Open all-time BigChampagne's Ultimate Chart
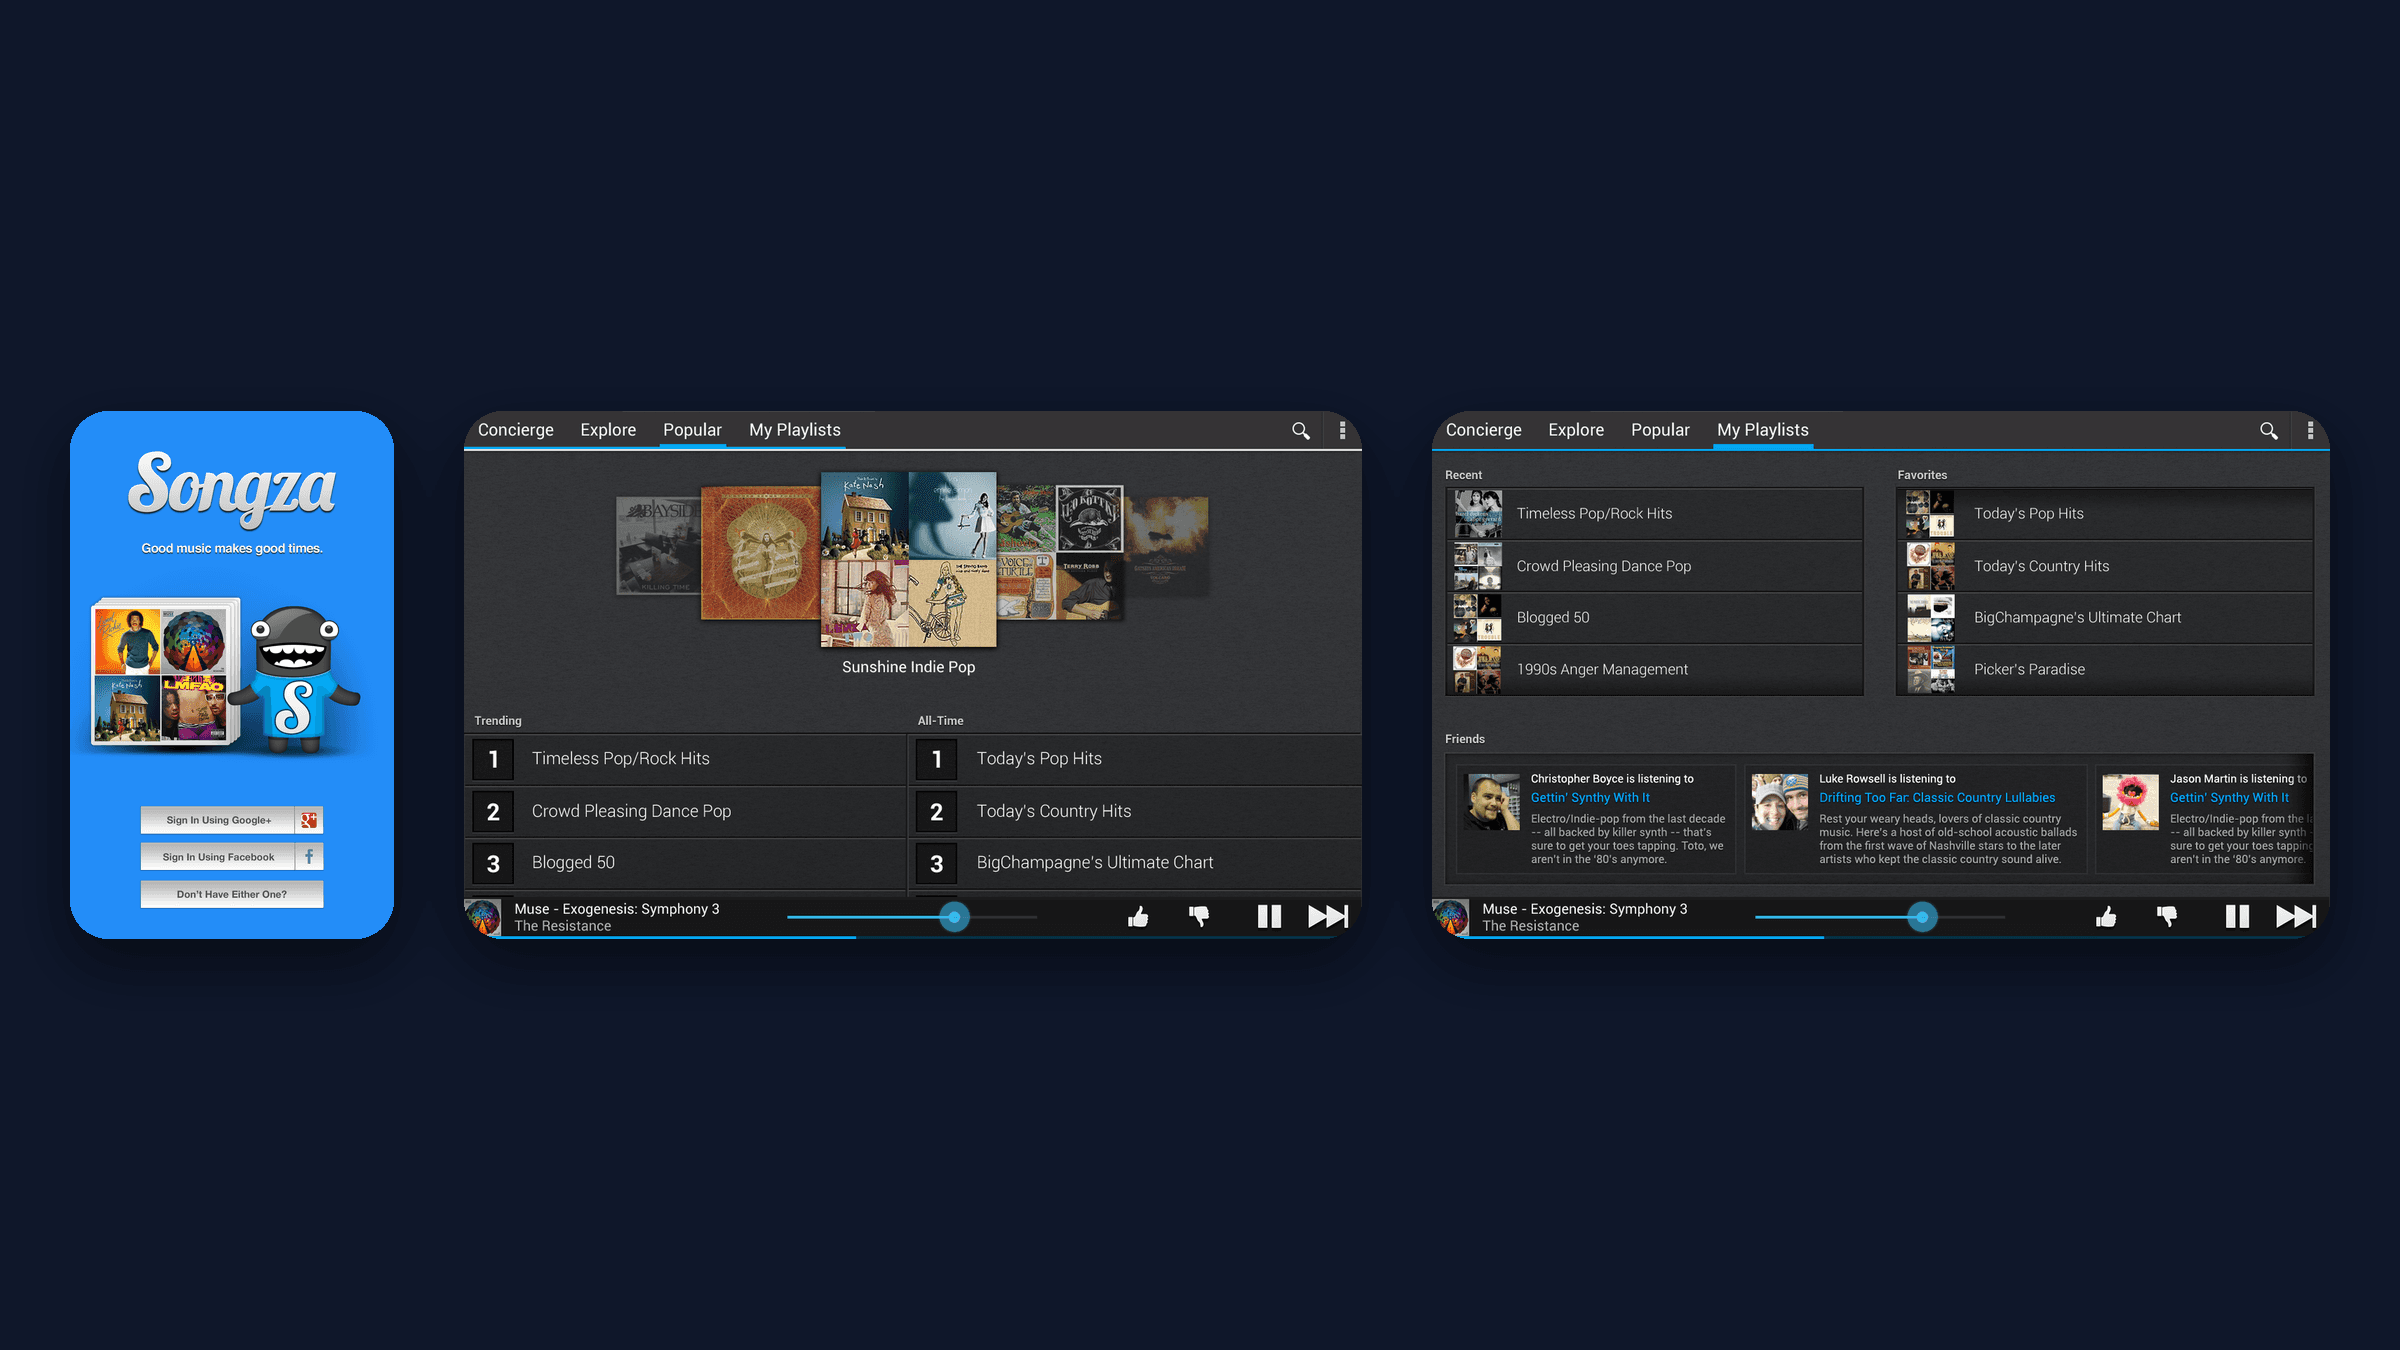The image size is (2400, 1350). click(x=1135, y=863)
